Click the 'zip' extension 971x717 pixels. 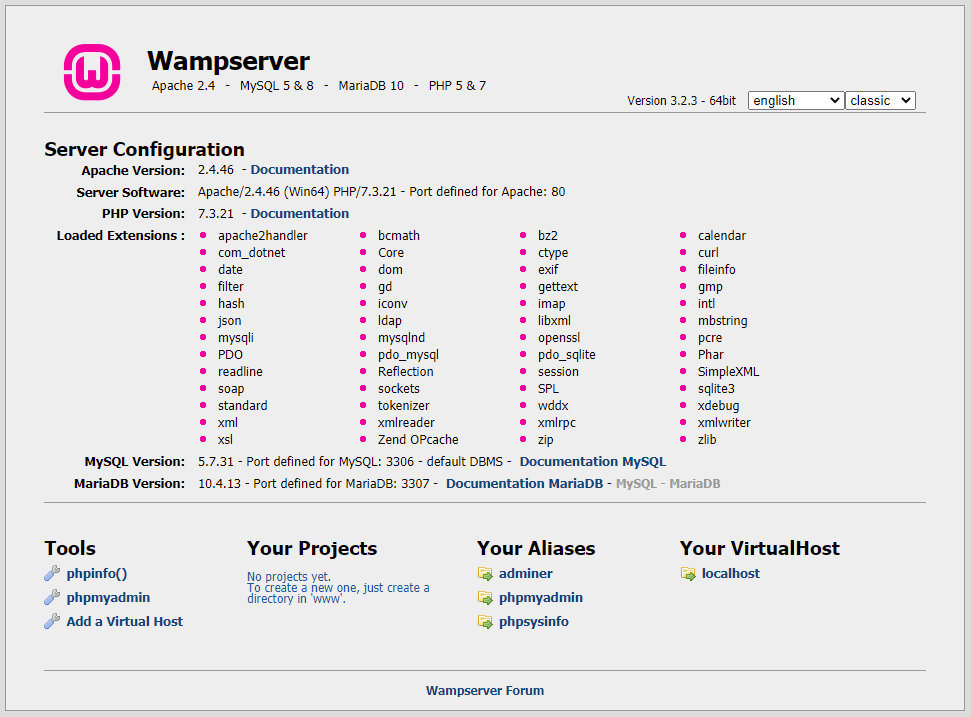(x=546, y=440)
